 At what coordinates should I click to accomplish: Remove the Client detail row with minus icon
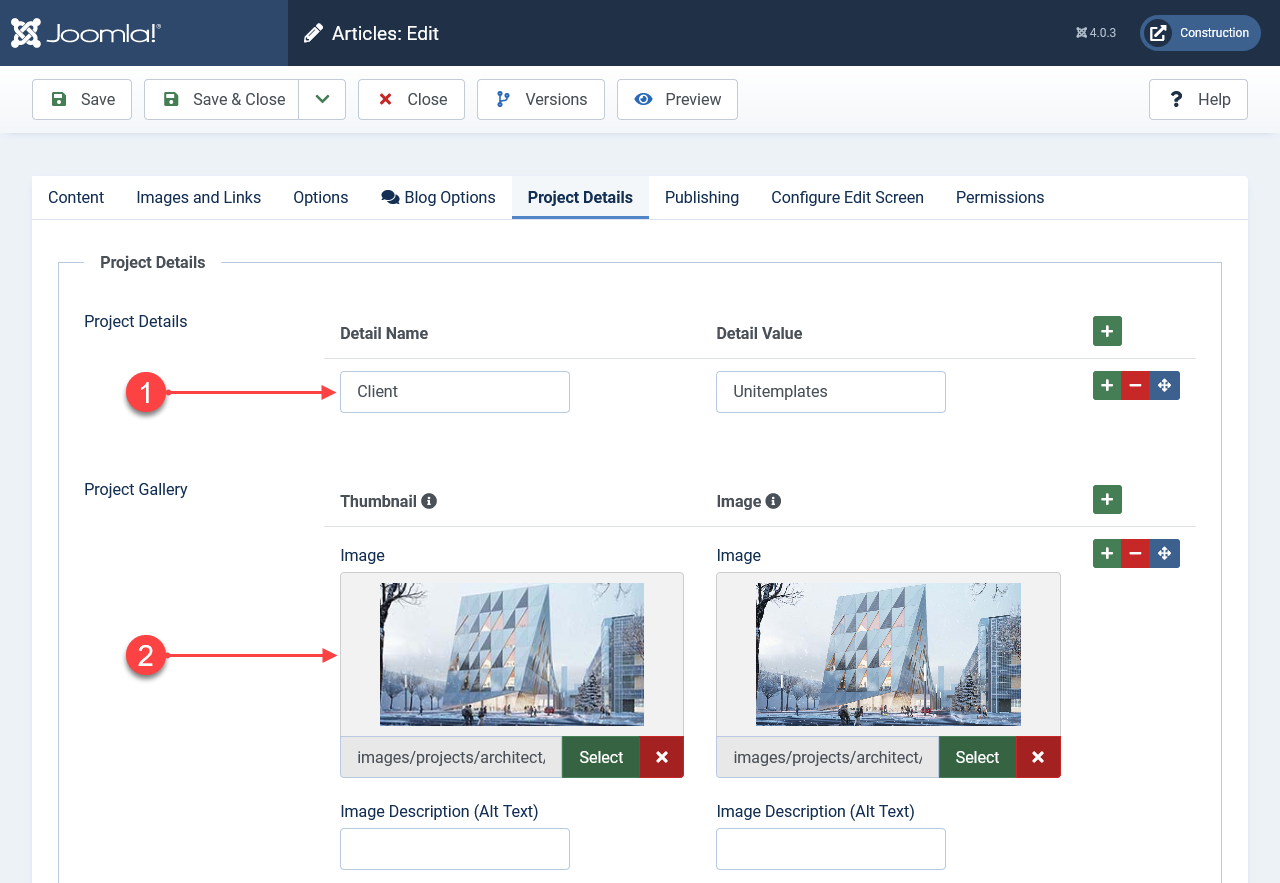click(1135, 385)
